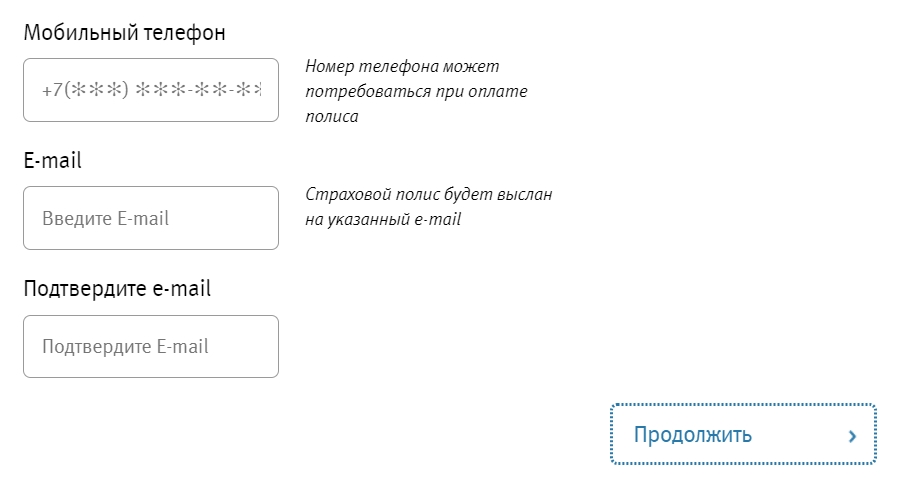The width and height of the screenshot is (899, 490).
Task: Click into the Введите E-mail field
Action: click(150, 218)
